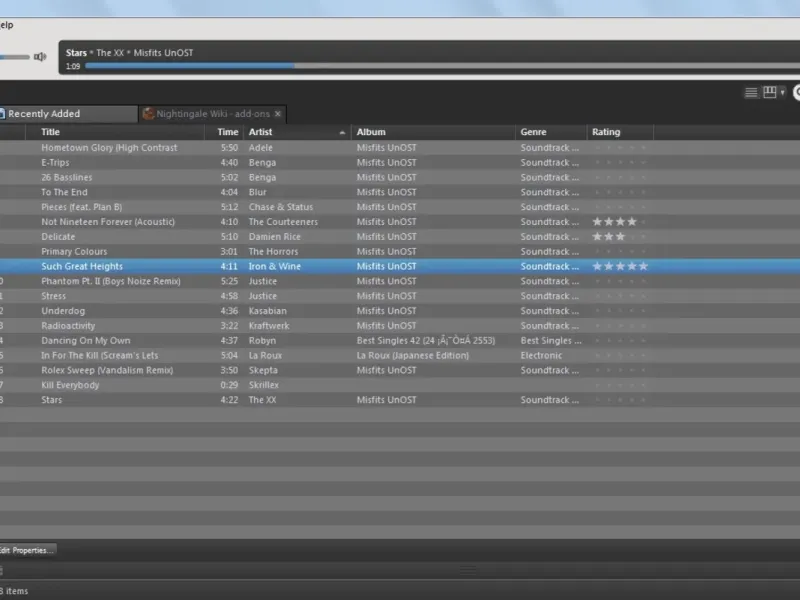
Task: Change the Delicate track star rating
Action: tap(620, 237)
